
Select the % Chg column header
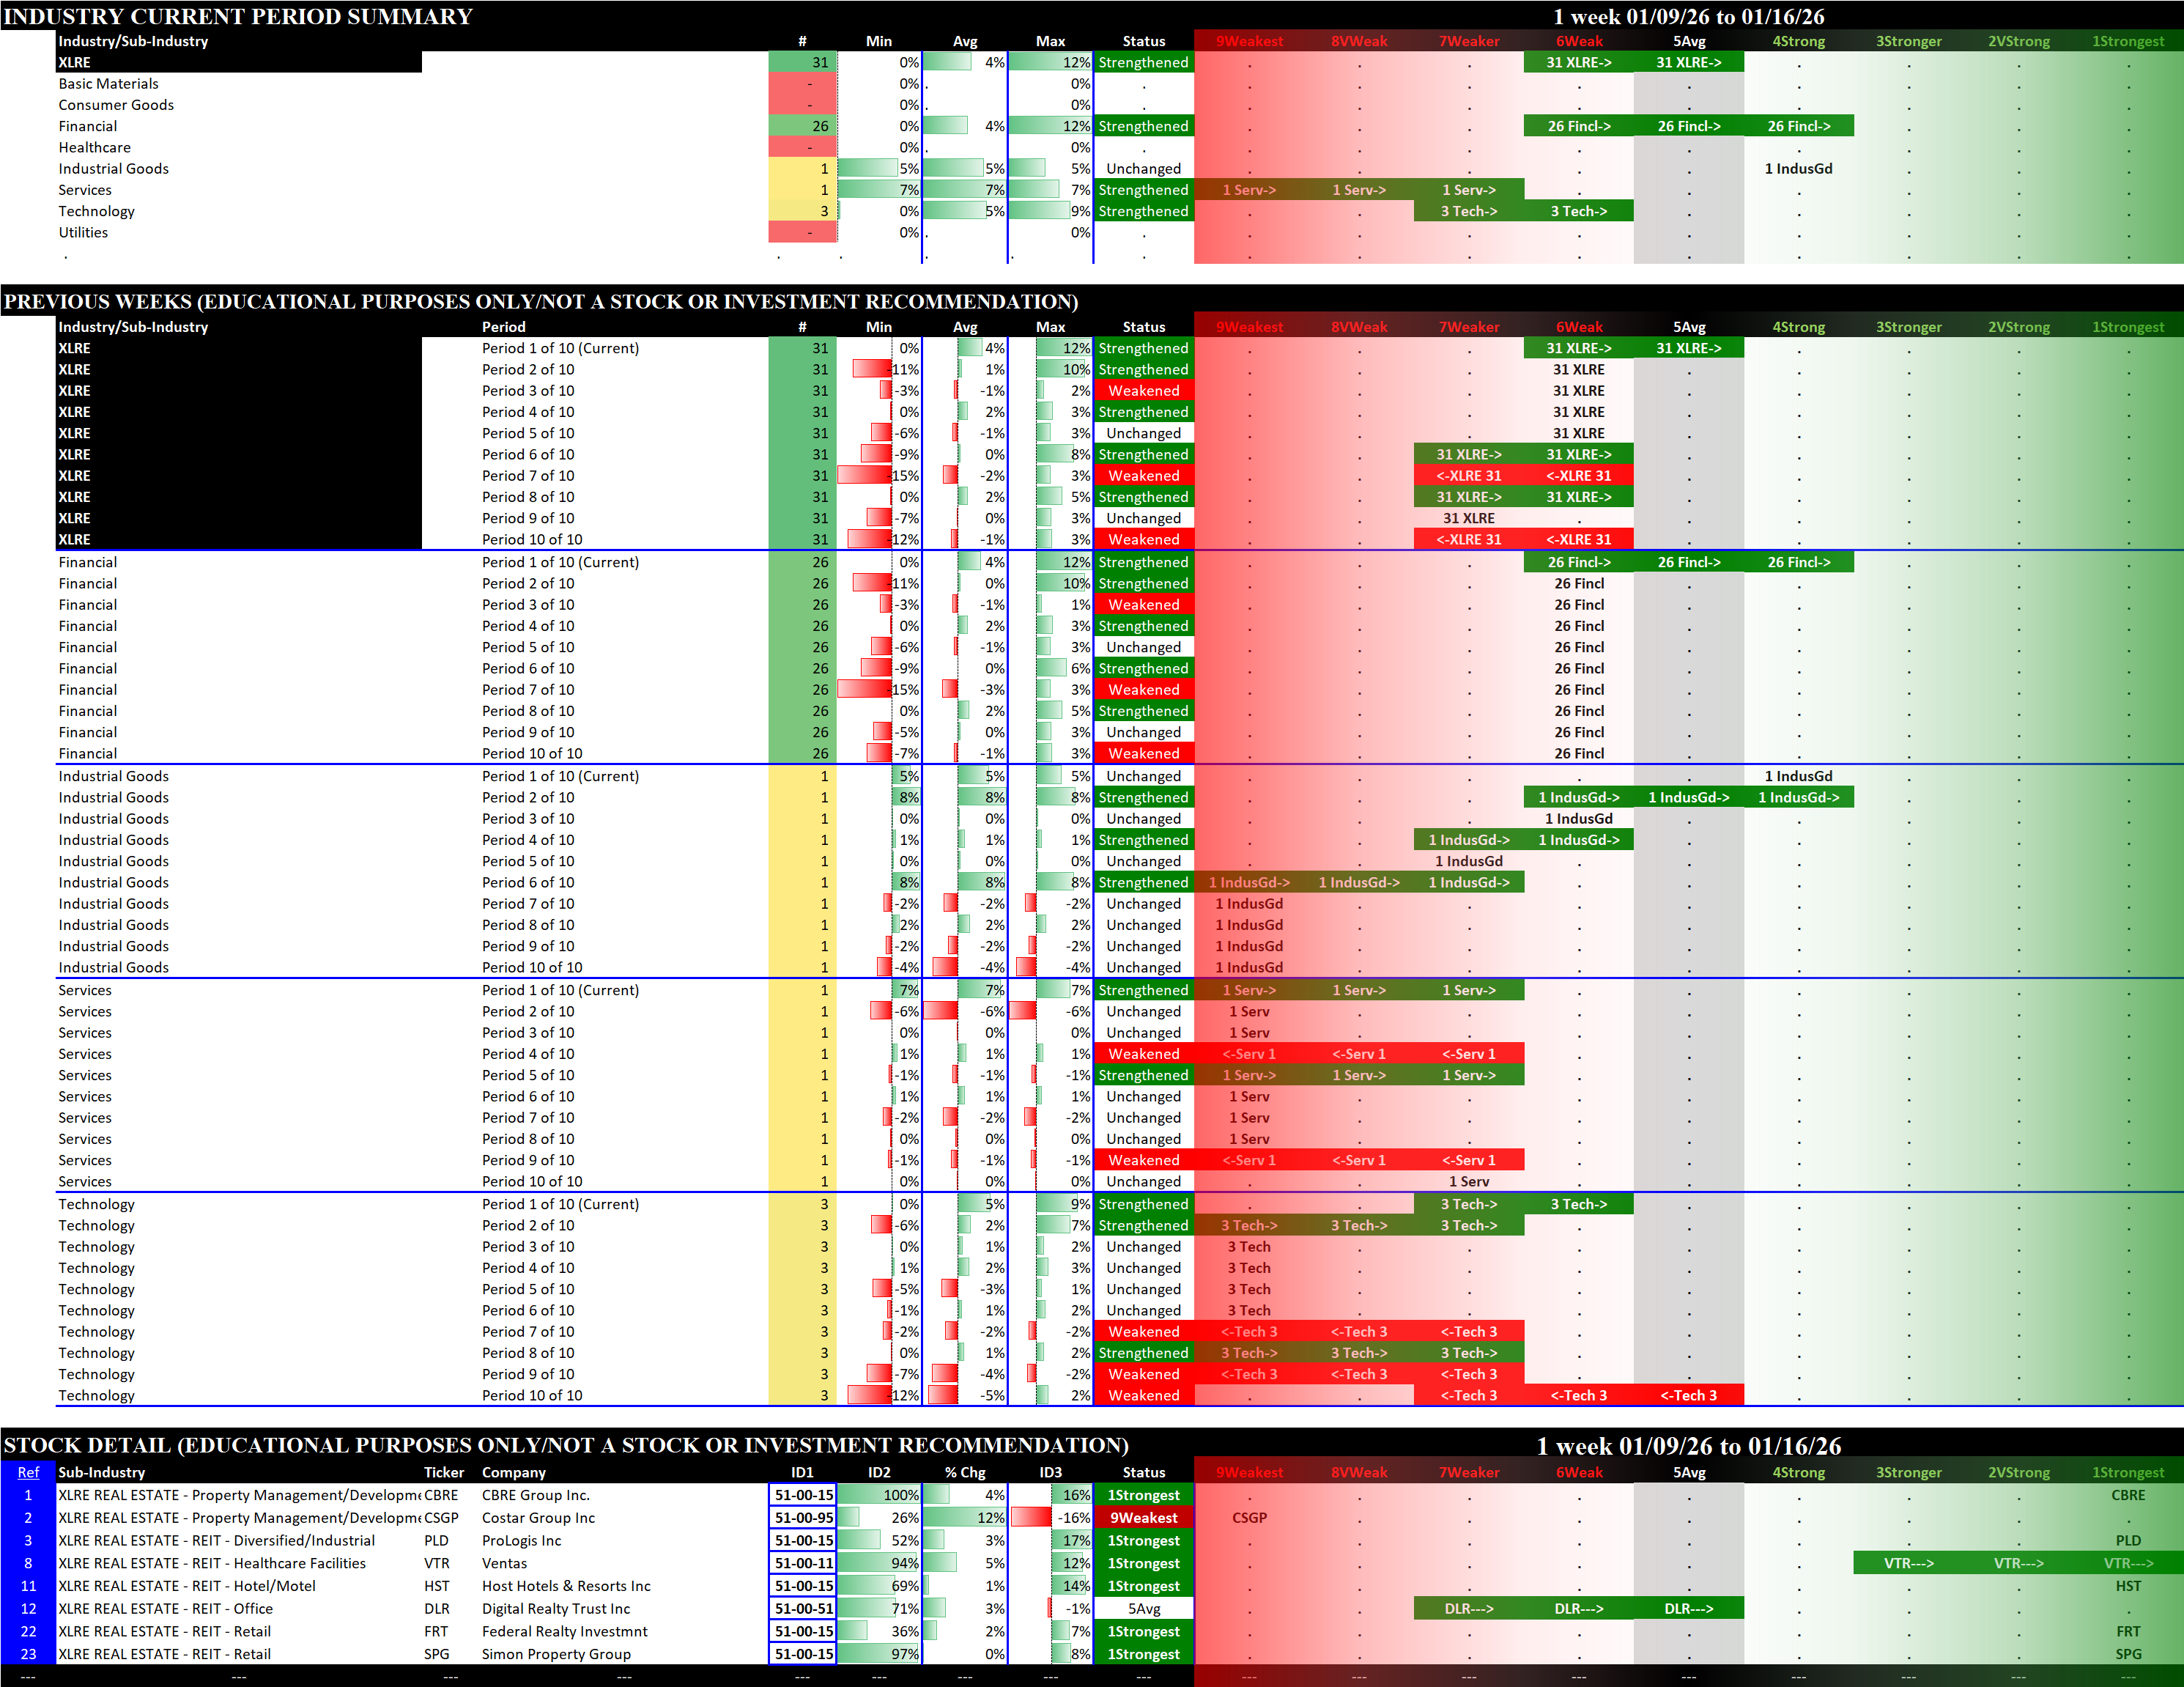[x=964, y=1472]
